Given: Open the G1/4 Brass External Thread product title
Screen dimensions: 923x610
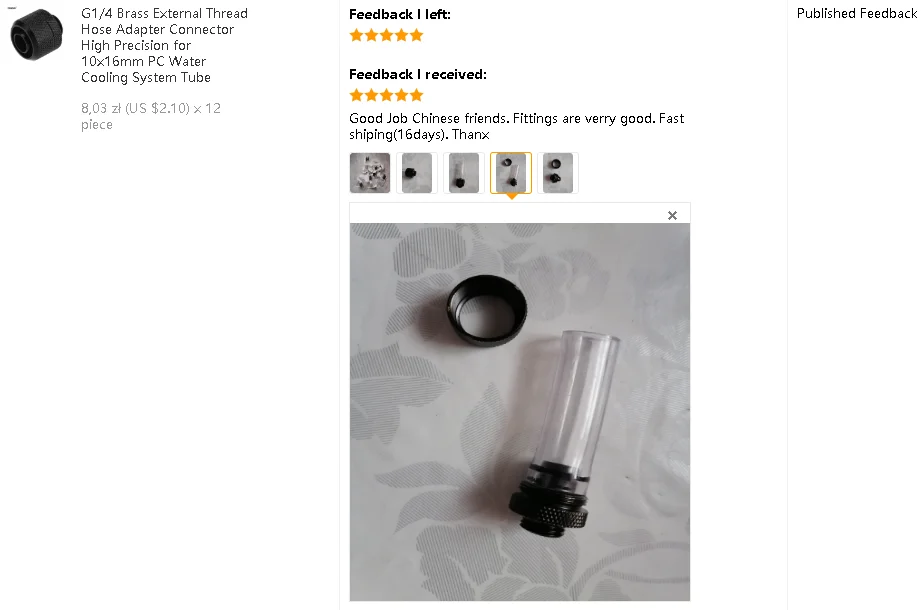Looking at the screenshot, I should pos(164,45).
